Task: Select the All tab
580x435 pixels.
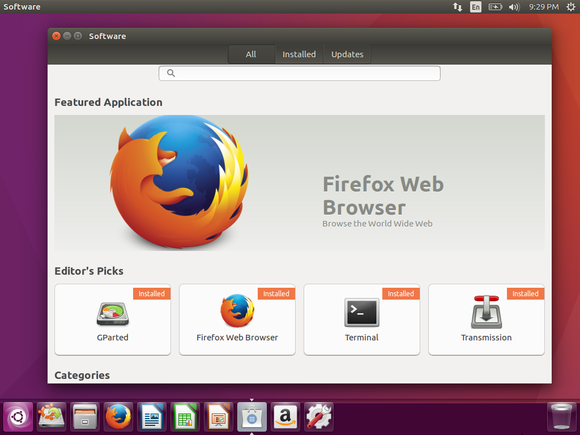Action: [251, 54]
